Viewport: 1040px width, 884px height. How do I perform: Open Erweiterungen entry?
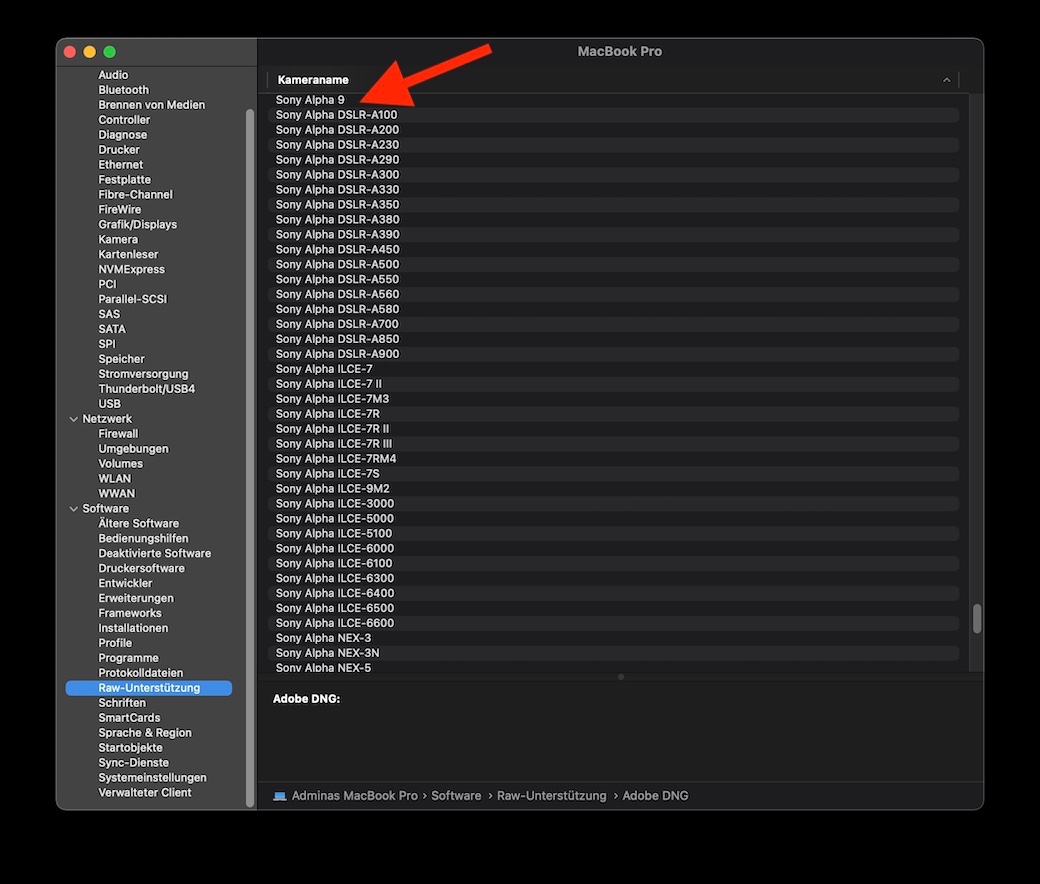click(x=136, y=598)
